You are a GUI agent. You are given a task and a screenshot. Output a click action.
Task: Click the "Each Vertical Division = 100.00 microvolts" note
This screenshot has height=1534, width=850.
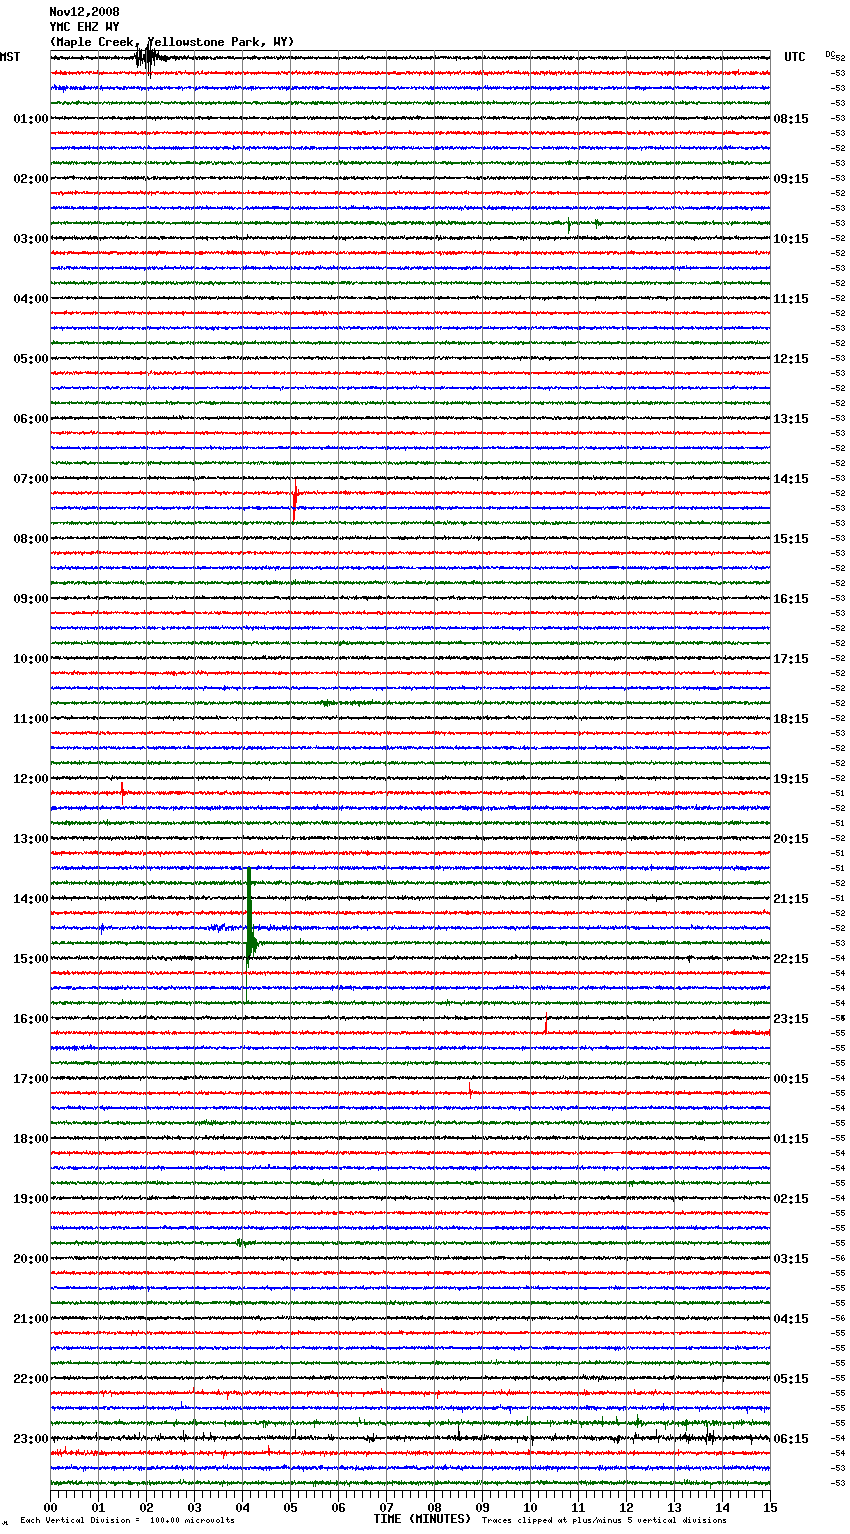coord(127,1520)
